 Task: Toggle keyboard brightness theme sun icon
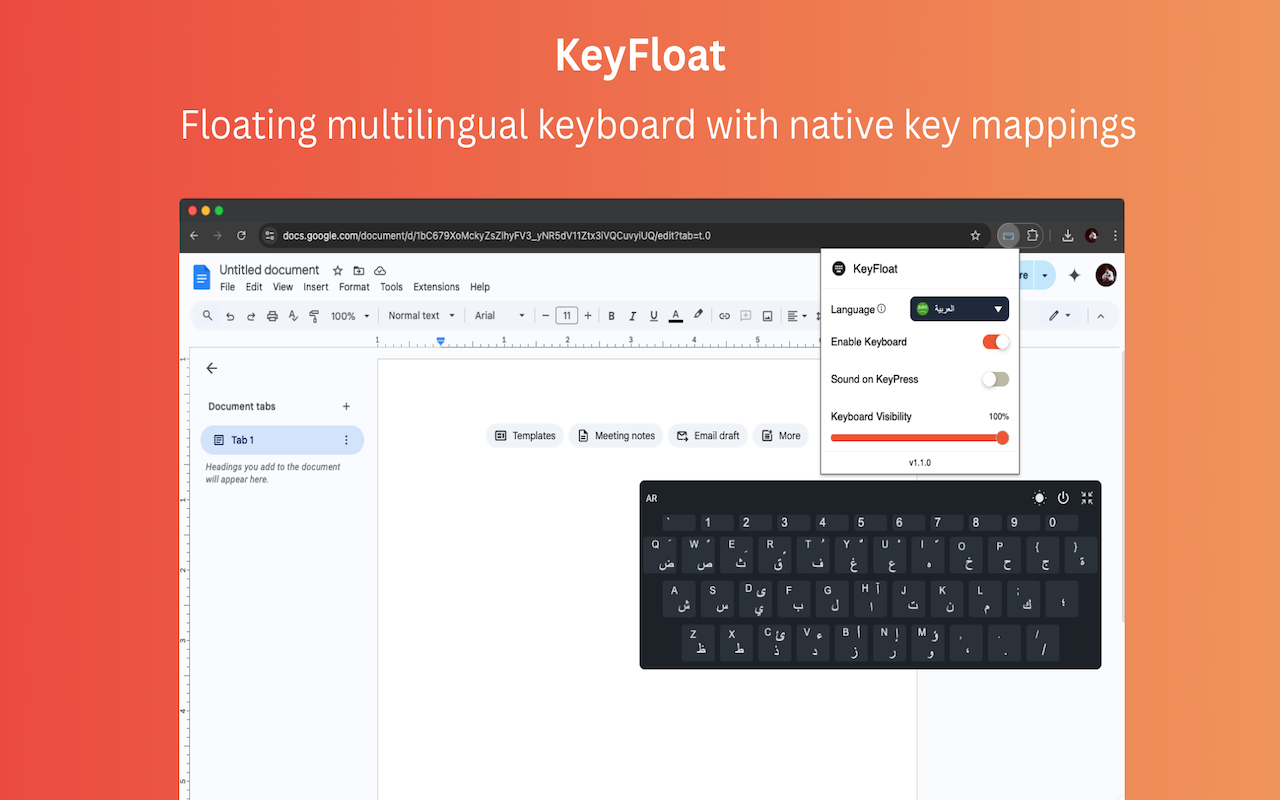pyautogui.click(x=1039, y=498)
